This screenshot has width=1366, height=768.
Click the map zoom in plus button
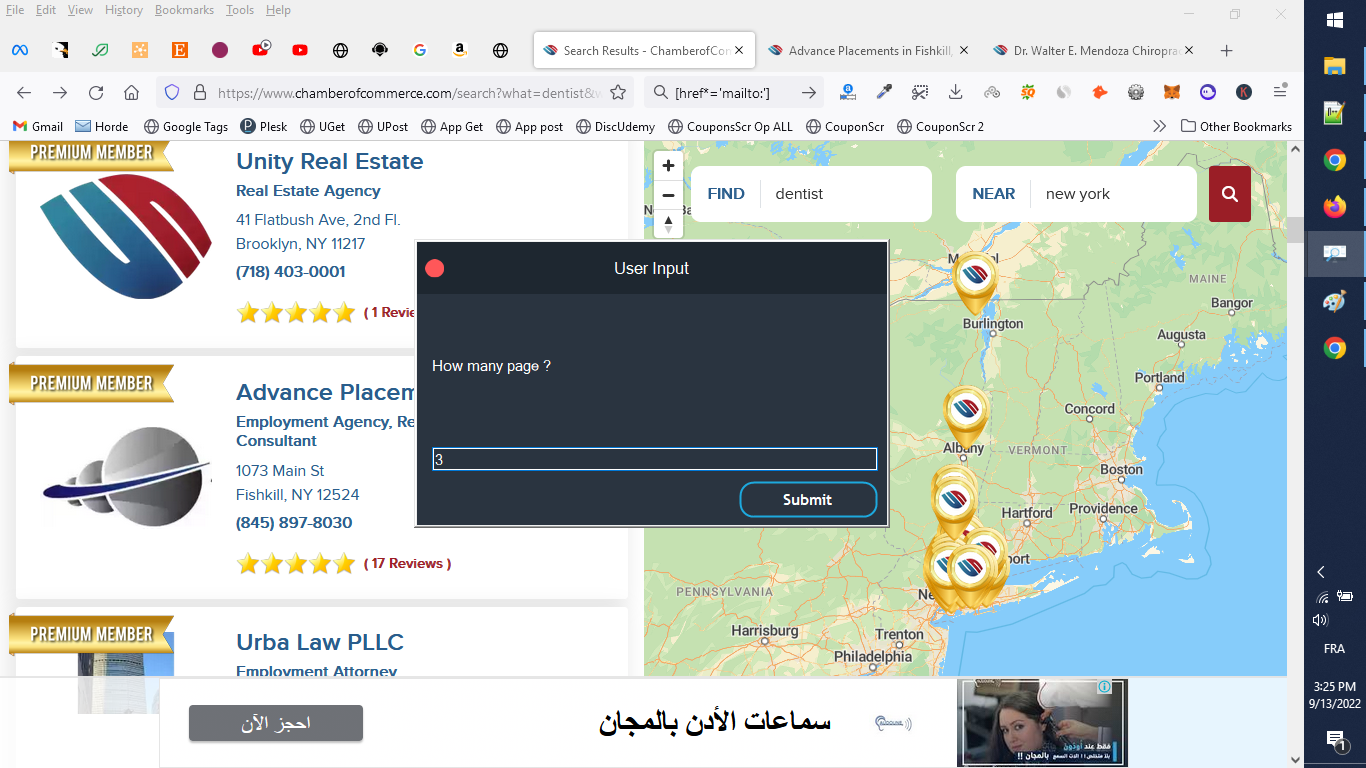point(668,166)
